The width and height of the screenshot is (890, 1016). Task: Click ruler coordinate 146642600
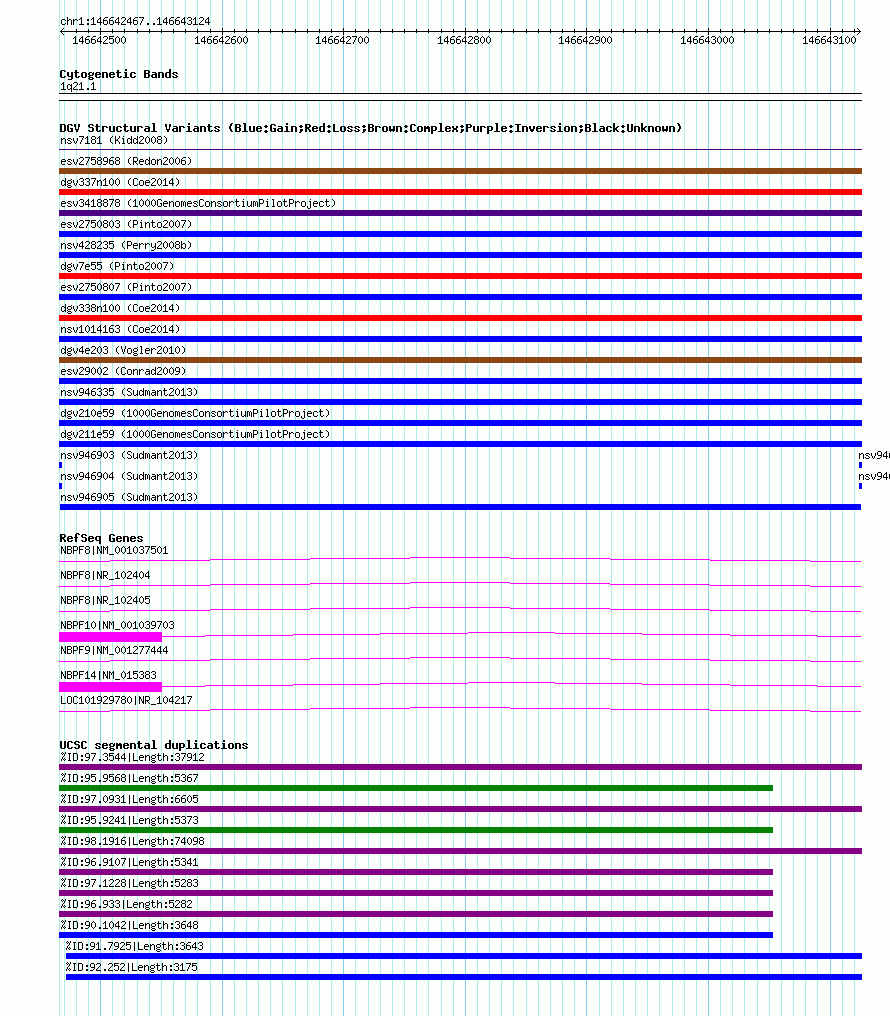coord(221,40)
